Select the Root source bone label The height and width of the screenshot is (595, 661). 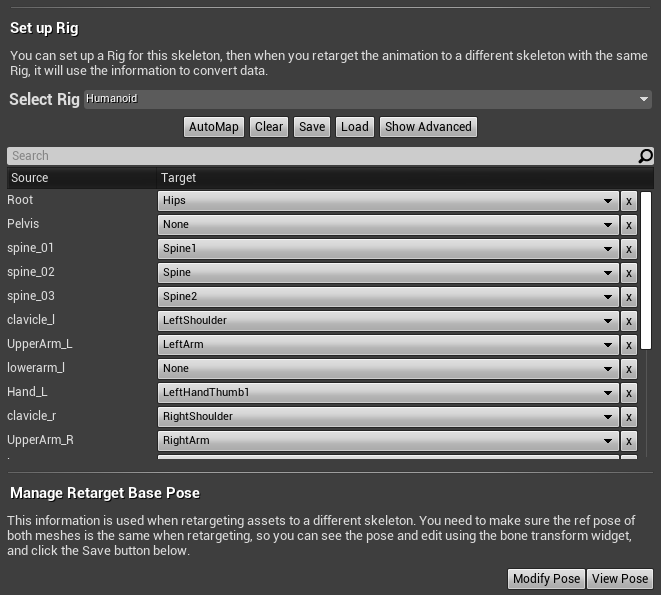point(20,200)
